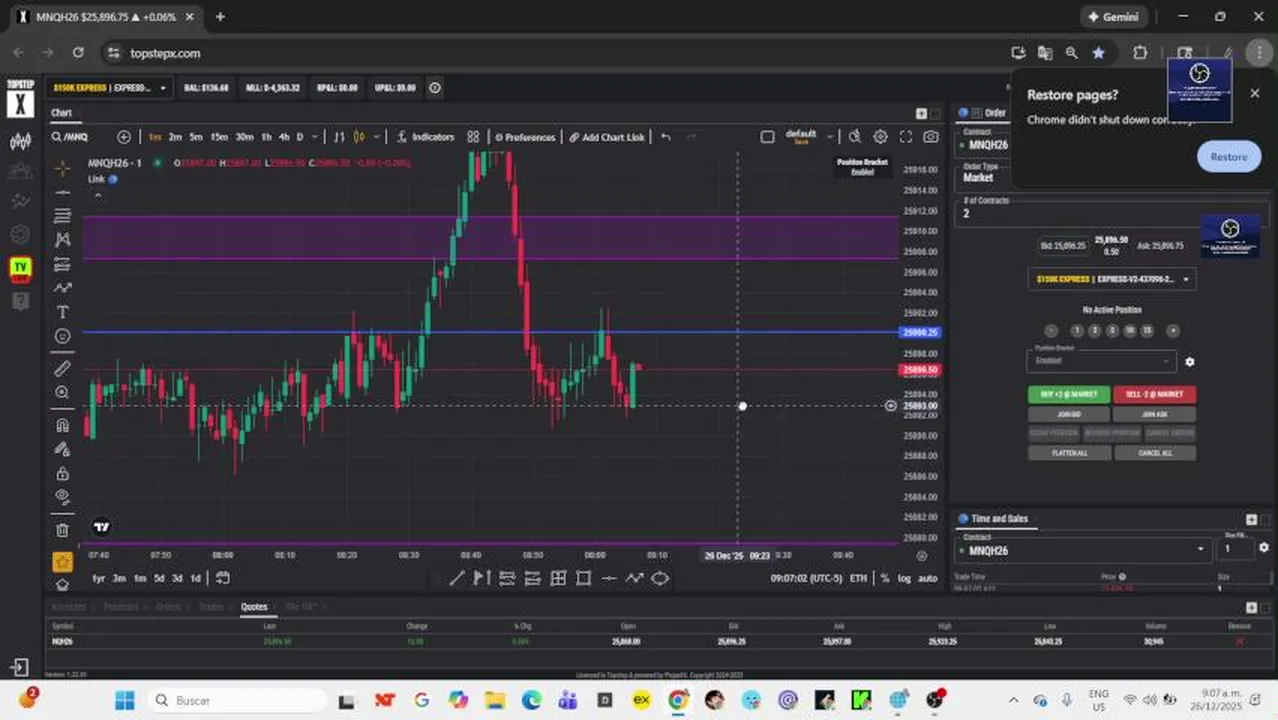Select the ruler measure tool
The height and width of the screenshot is (720, 1278).
pyautogui.click(x=62, y=369)
